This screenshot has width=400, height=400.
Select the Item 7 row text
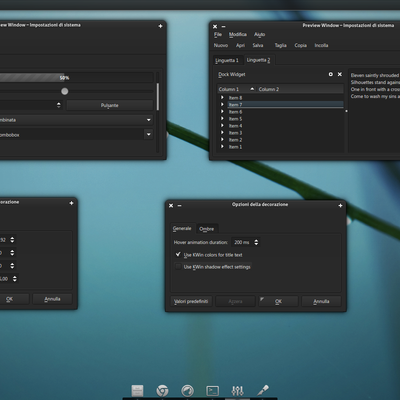pyautogui.click(x=235, y=105)
